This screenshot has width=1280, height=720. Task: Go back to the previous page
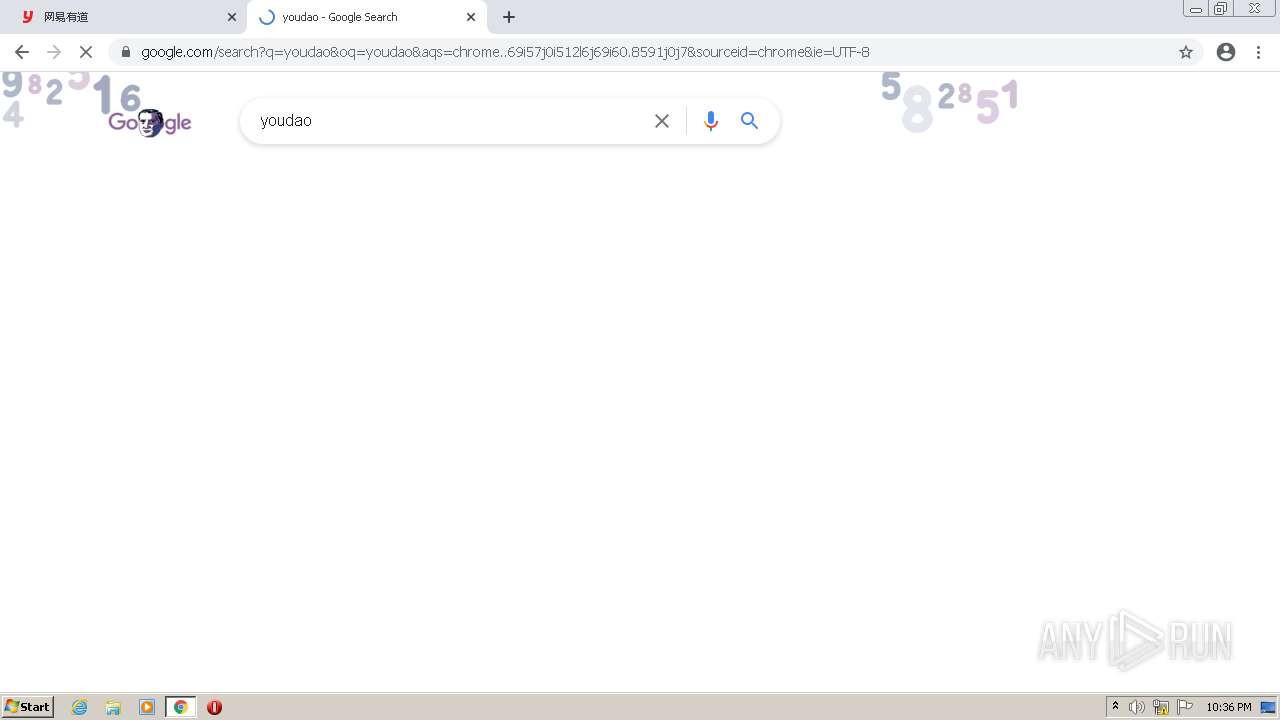point(22,52)
